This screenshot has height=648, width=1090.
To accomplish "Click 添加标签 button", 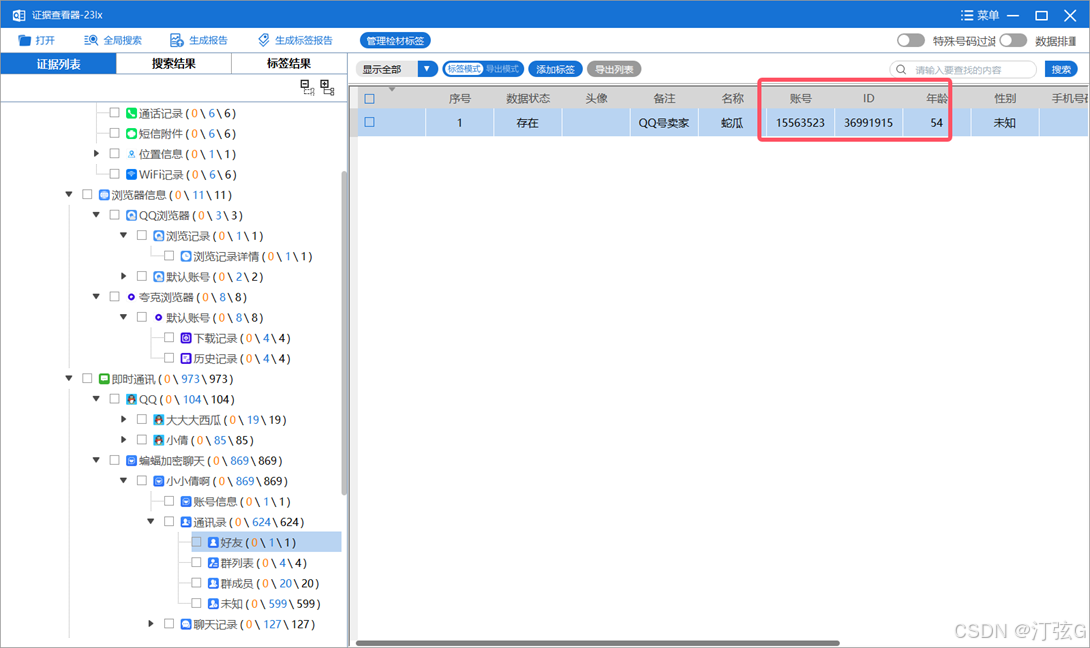I will pos(555,69).
